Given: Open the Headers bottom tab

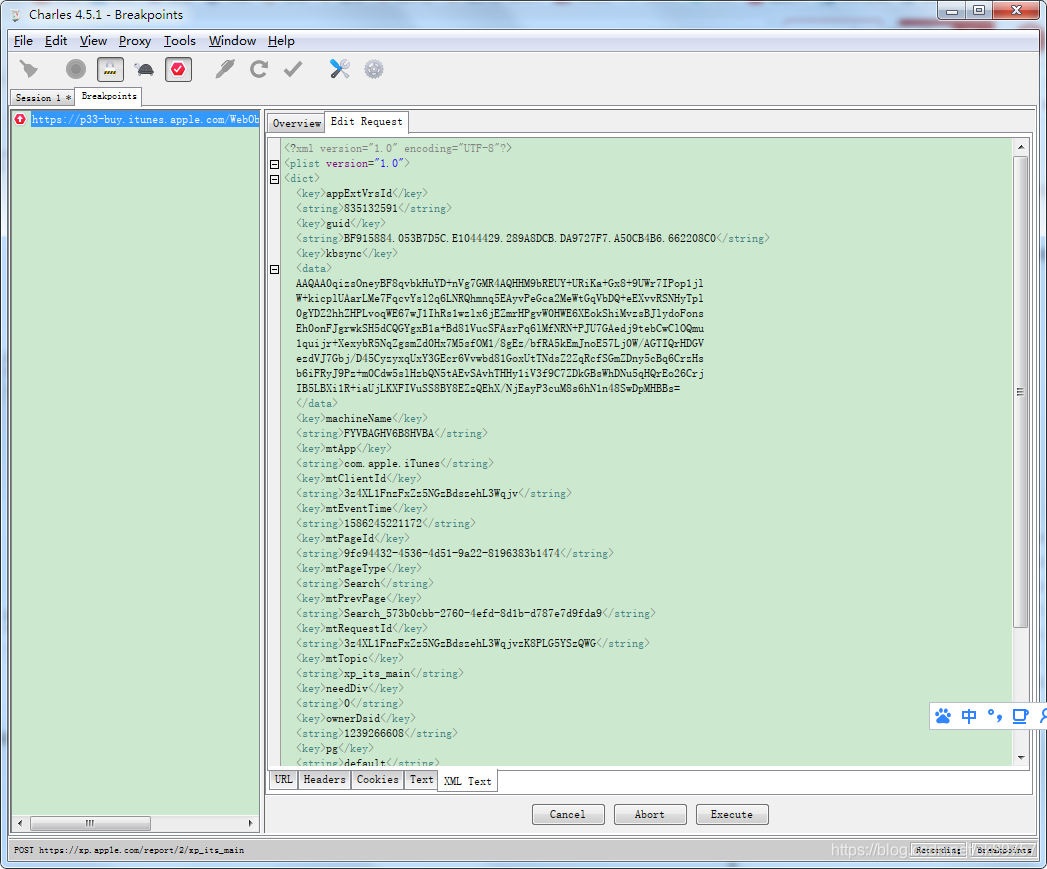Looking at the screenshot, I should click(325, 779).
